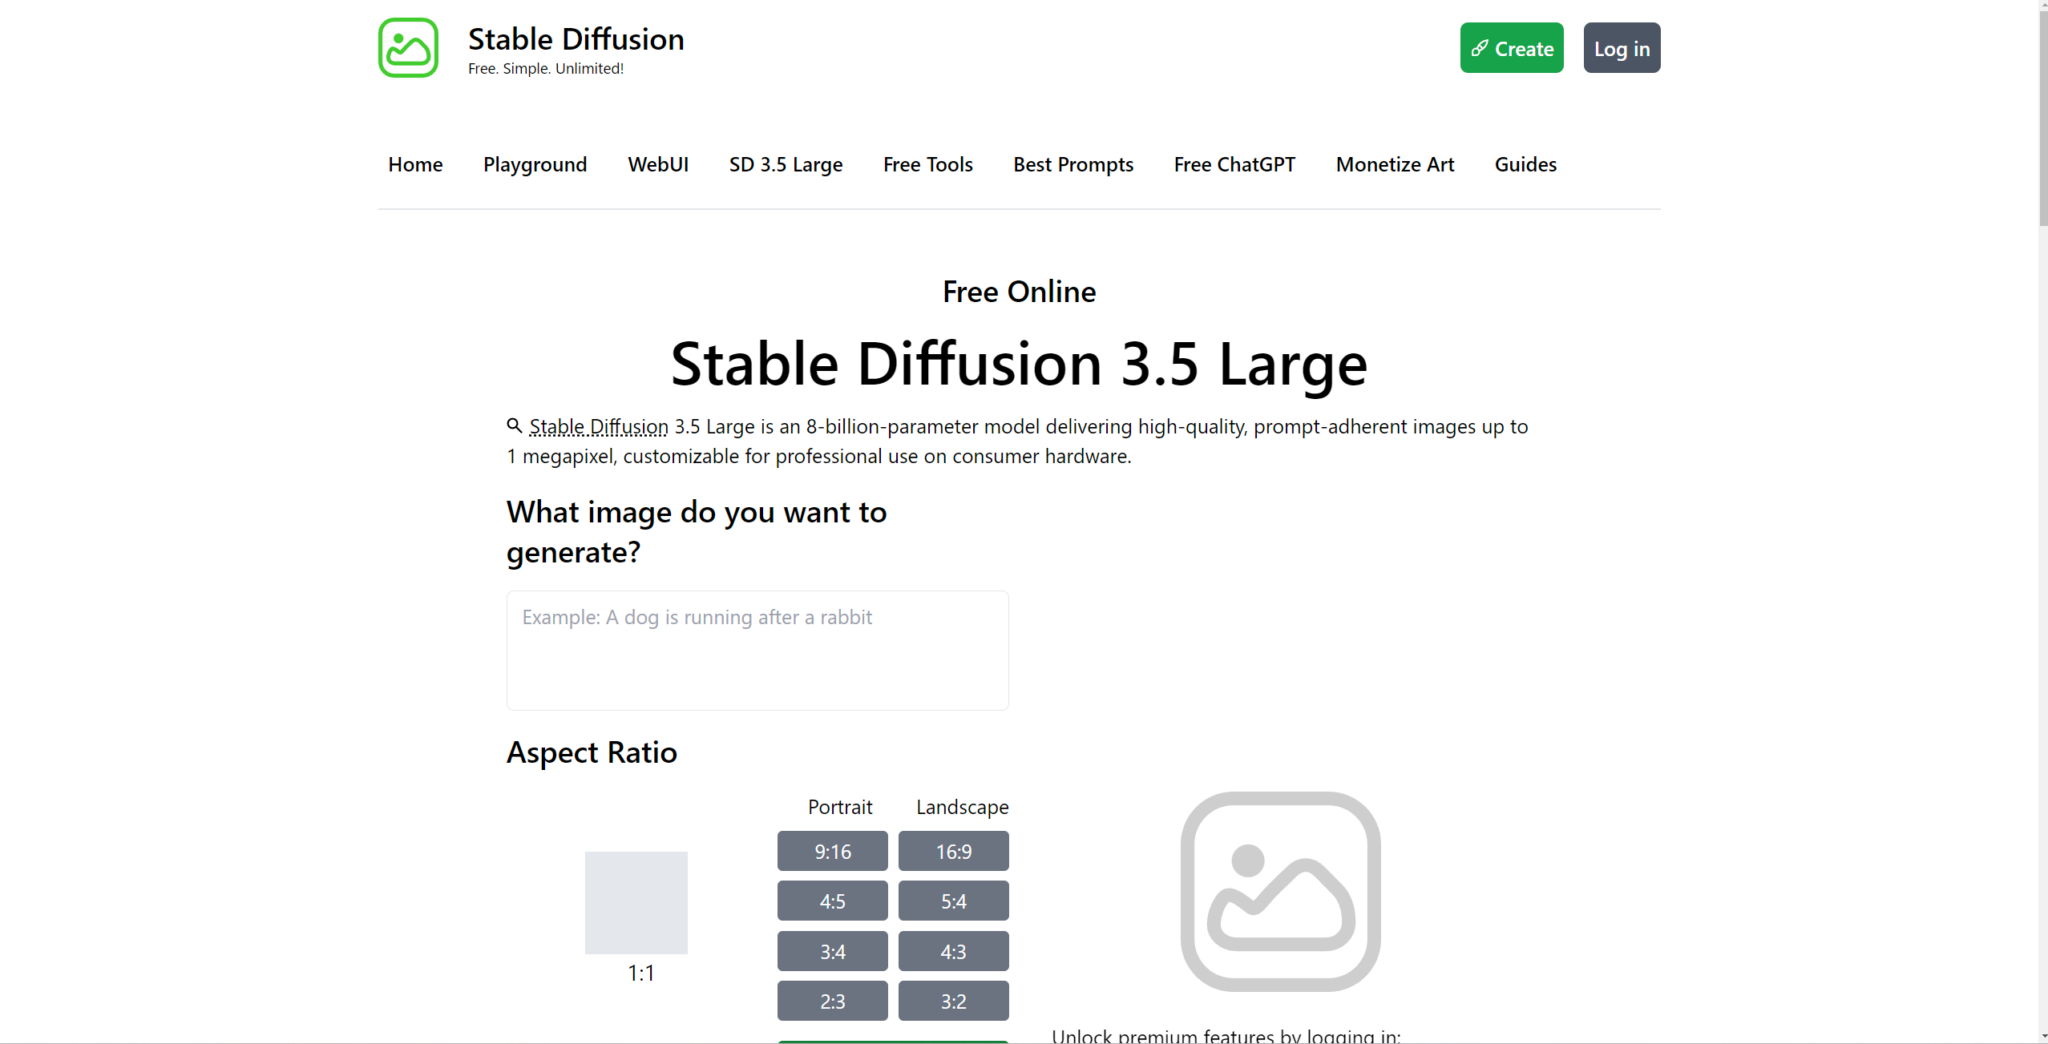This screenshot has width=2048, height=1044.
Task: Select the 1:1 square aspect ratio
Action: point(636,902)
